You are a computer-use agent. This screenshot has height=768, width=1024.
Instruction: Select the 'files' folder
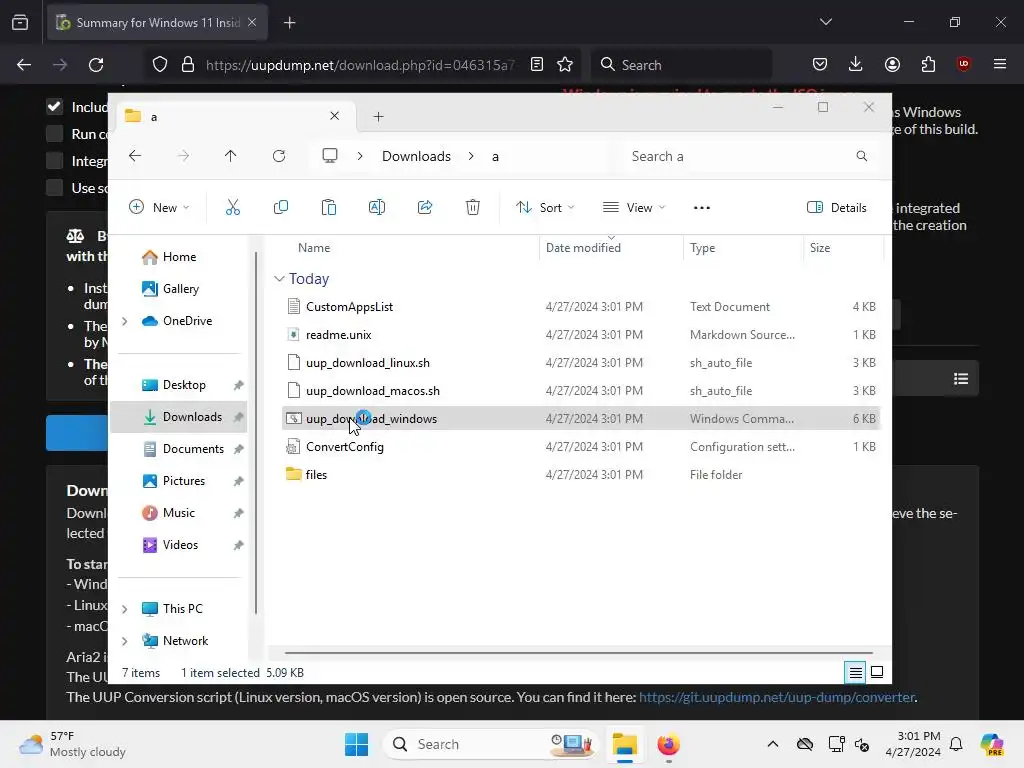pyautogui.click(x=581, y=475)
